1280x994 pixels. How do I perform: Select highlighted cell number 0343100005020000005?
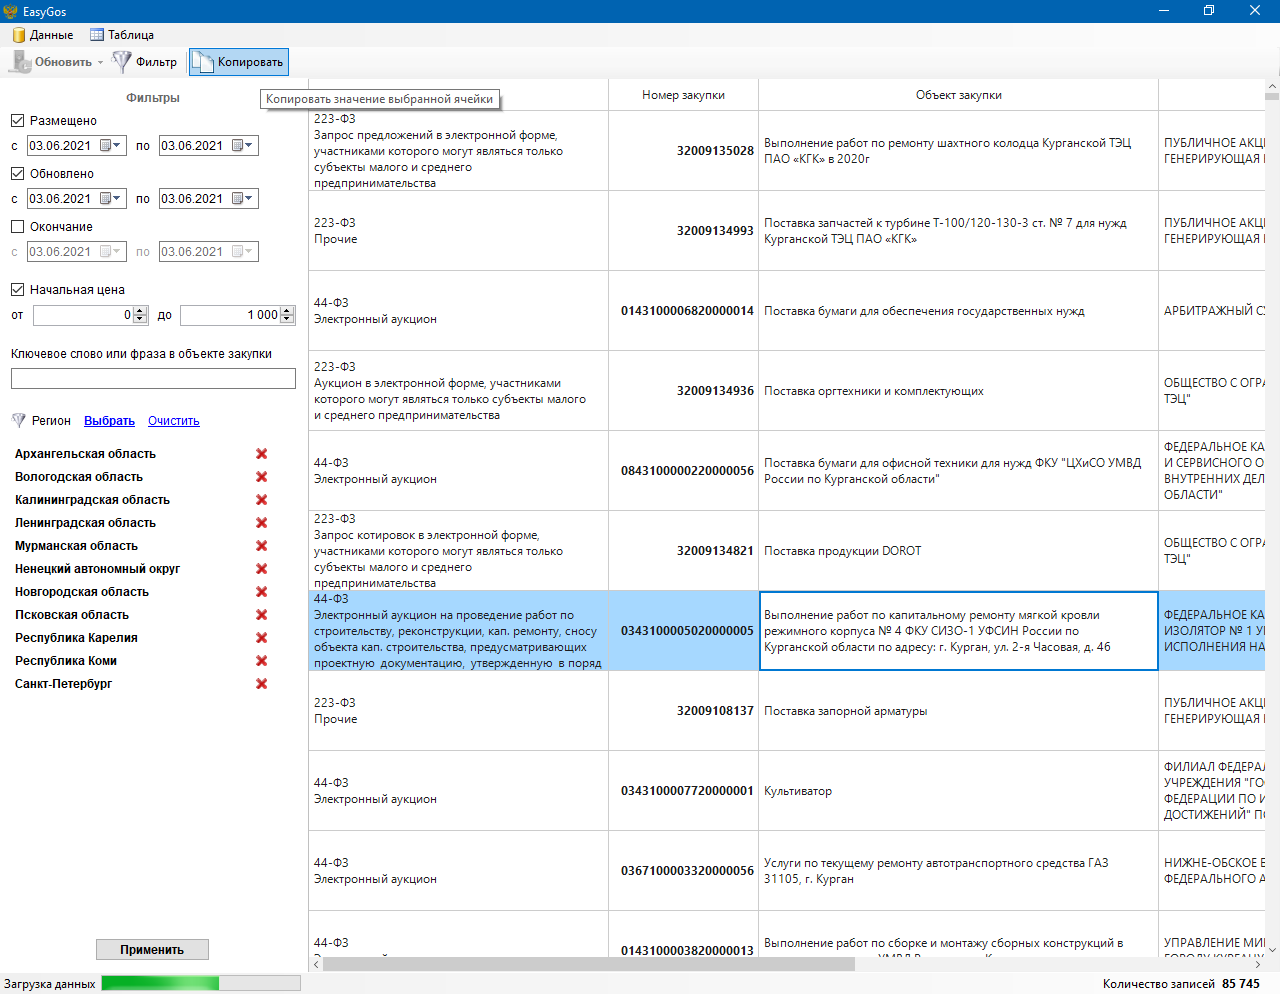tap(683, 631)
